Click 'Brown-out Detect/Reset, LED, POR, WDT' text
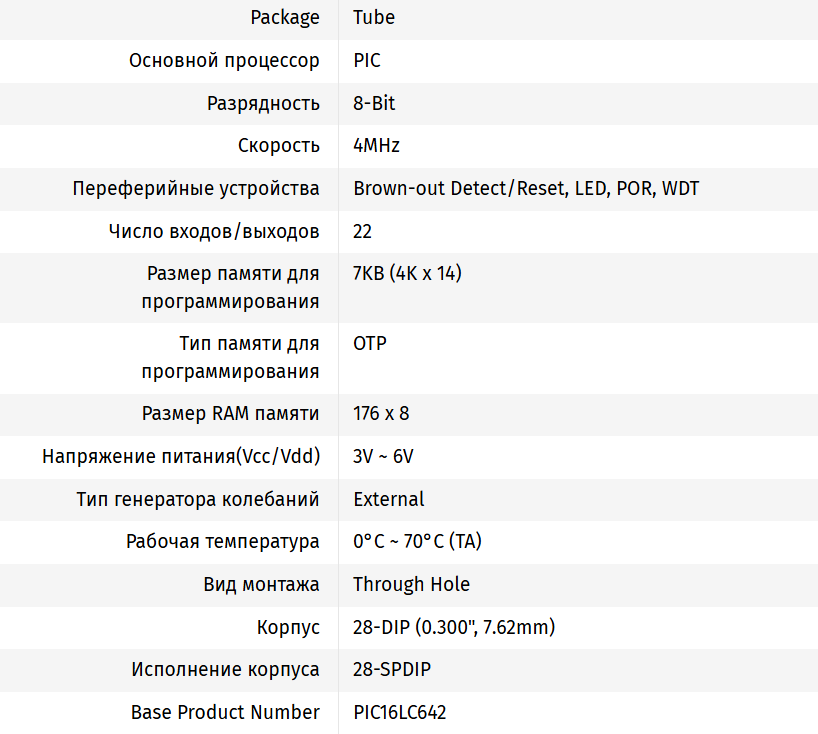The image size is (818, 734). tap(526, 189)
